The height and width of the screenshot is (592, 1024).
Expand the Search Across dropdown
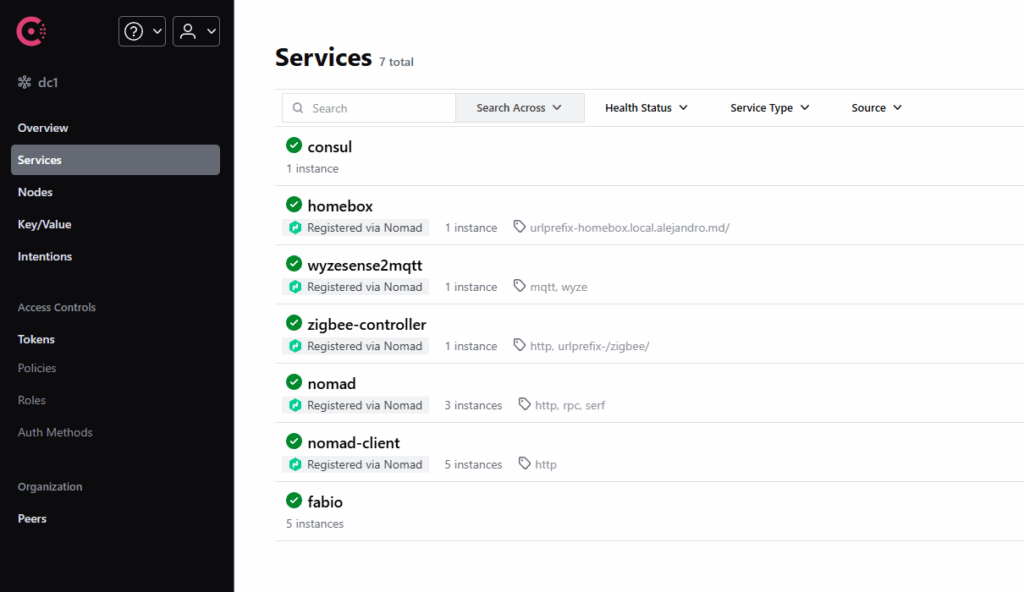[x=519, y=108]
